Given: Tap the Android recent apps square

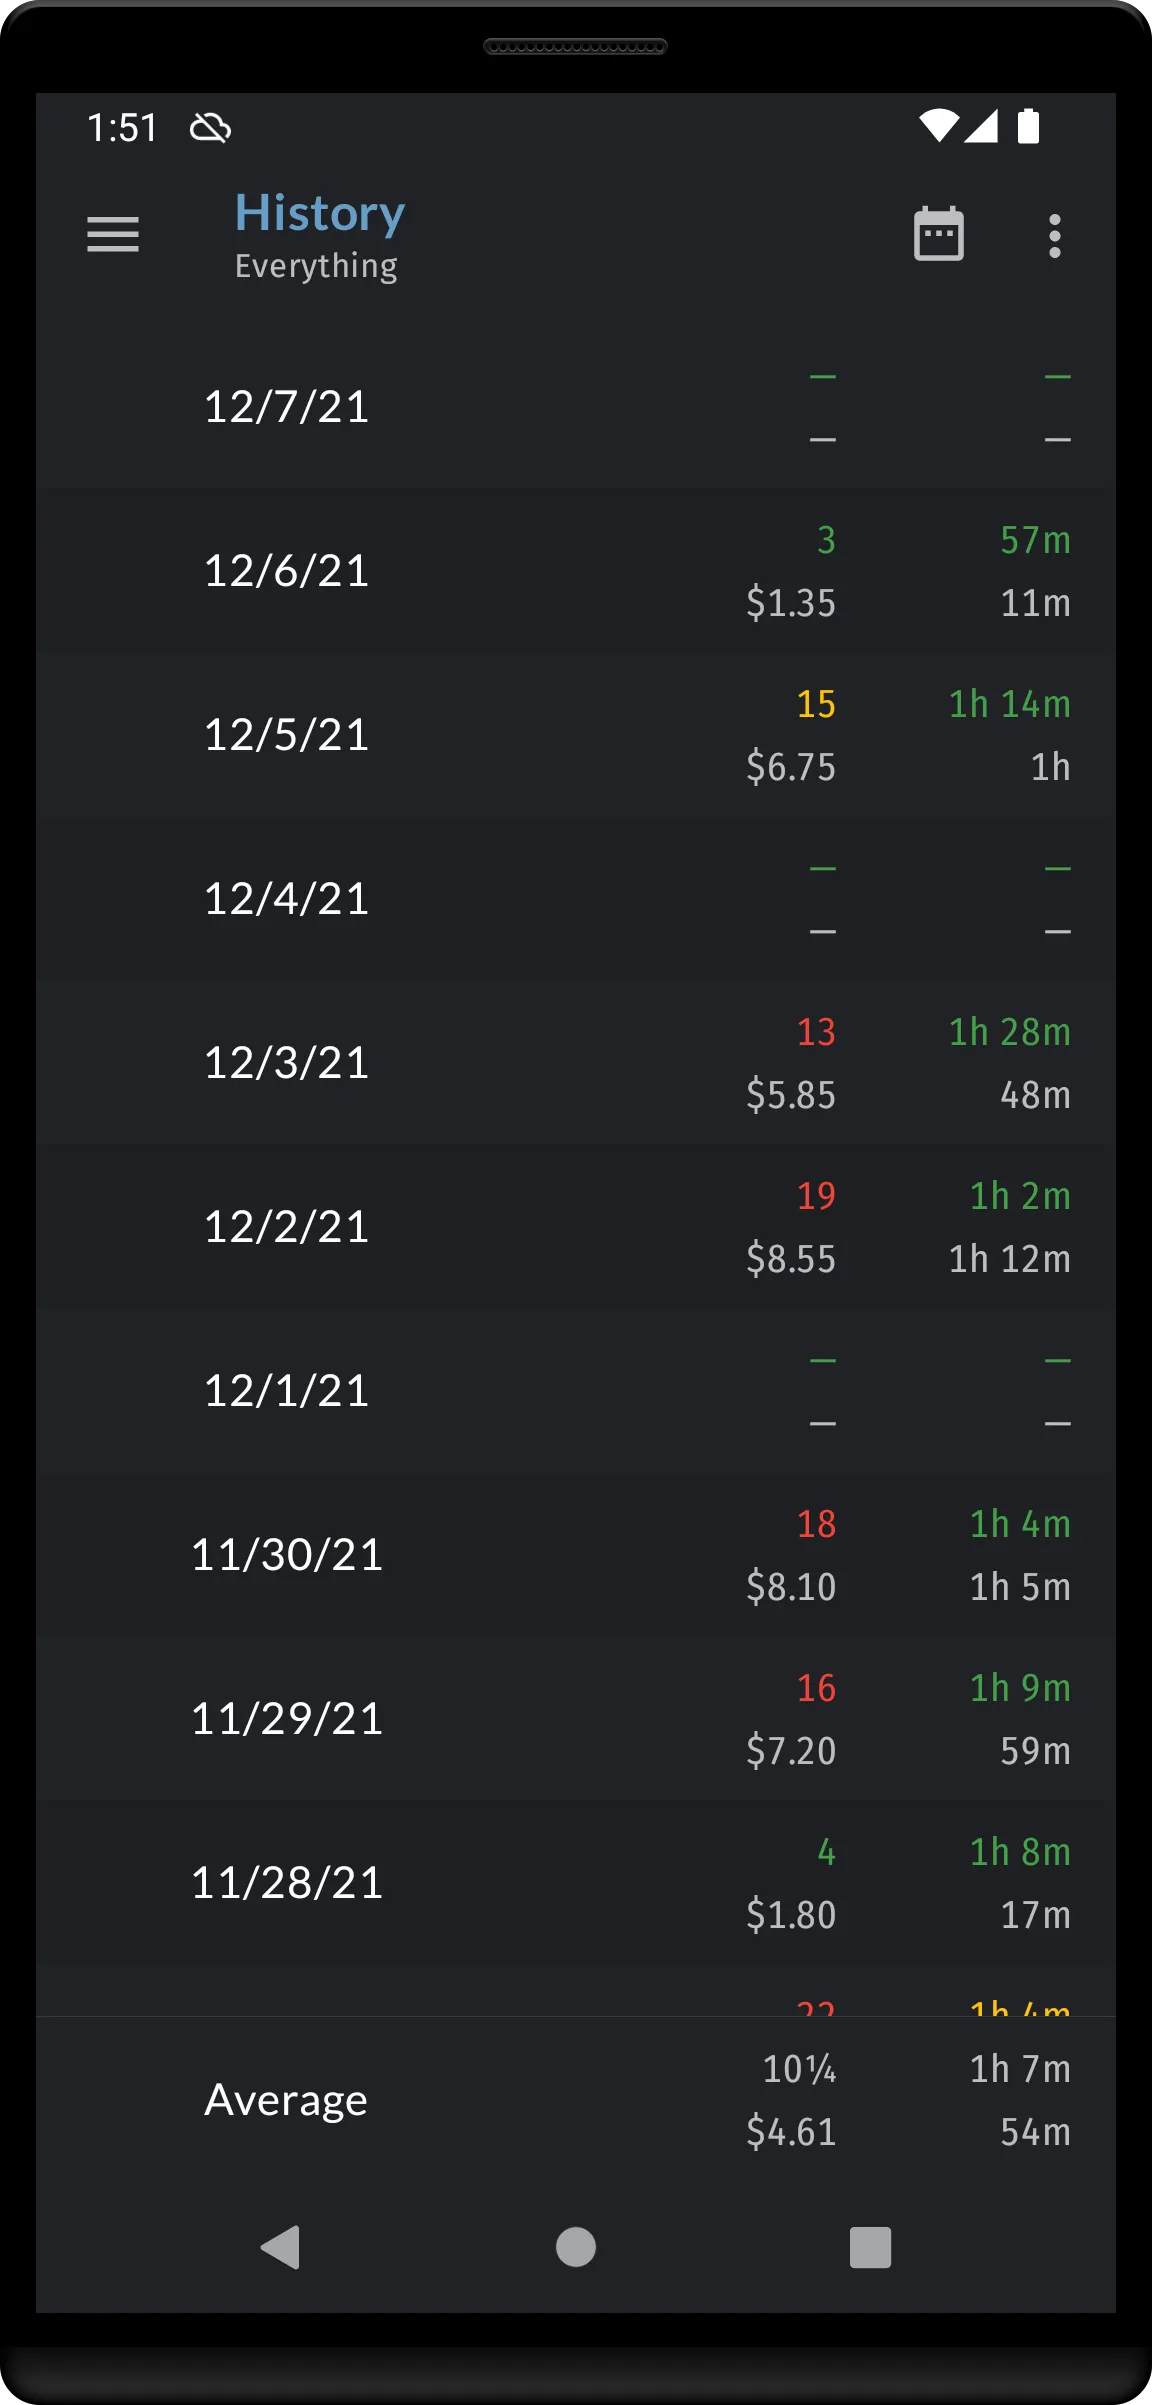Looking at the screenshot, I should pos(870,2247).
